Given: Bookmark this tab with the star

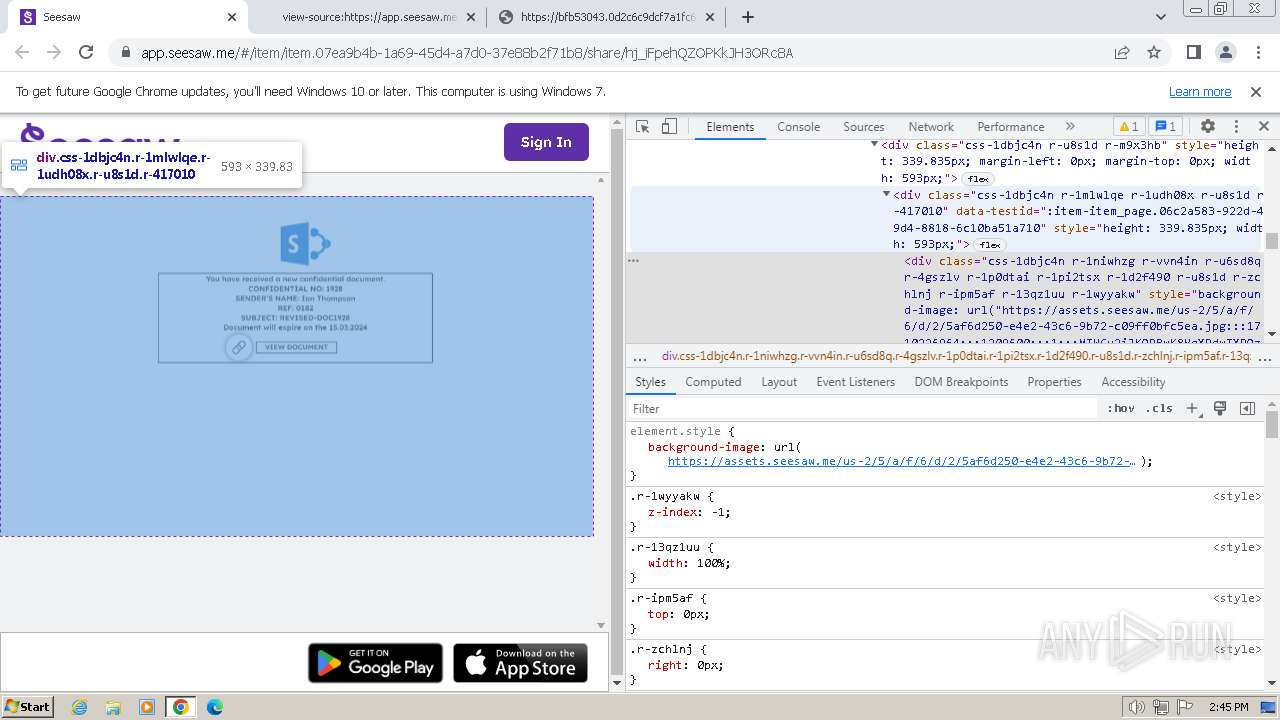Looking at the screenshot, I should point(1154,53).
